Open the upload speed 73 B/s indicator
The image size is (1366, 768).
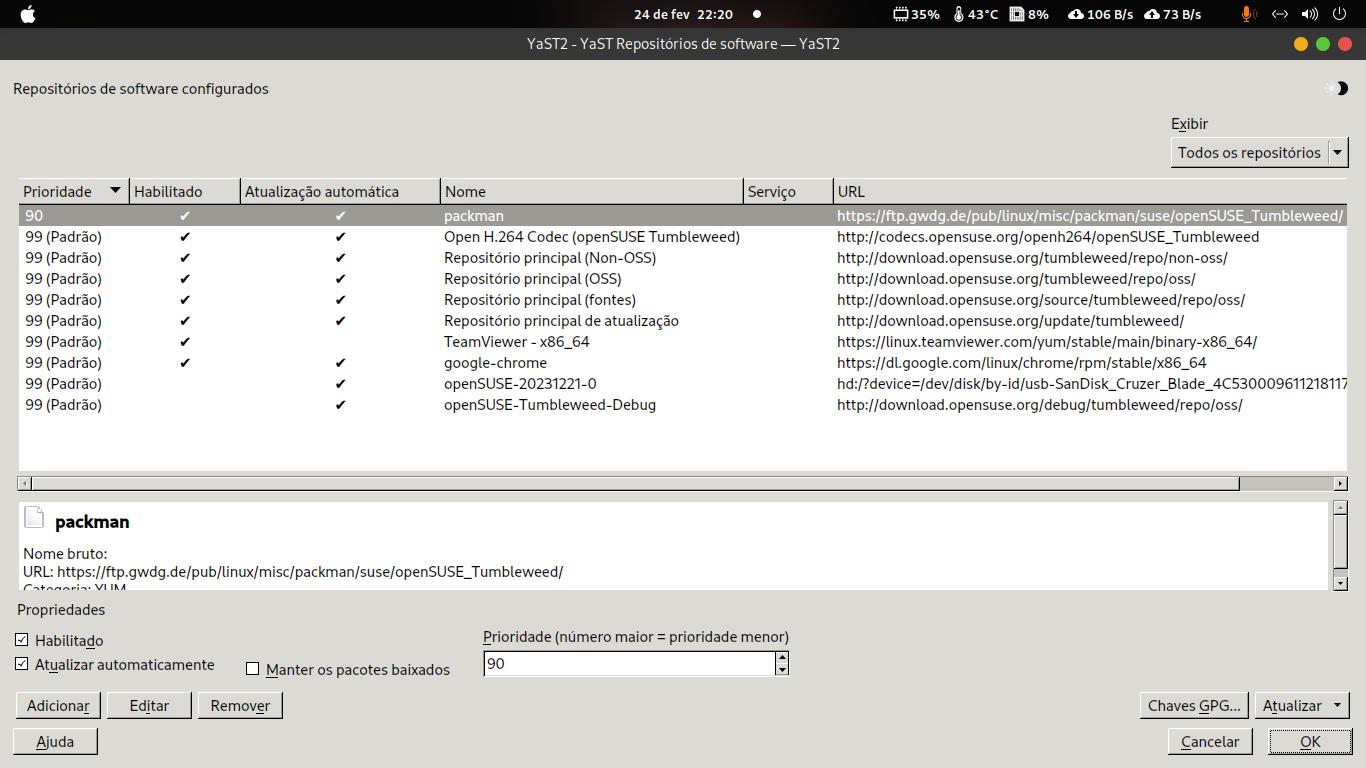click(1172, 14)
